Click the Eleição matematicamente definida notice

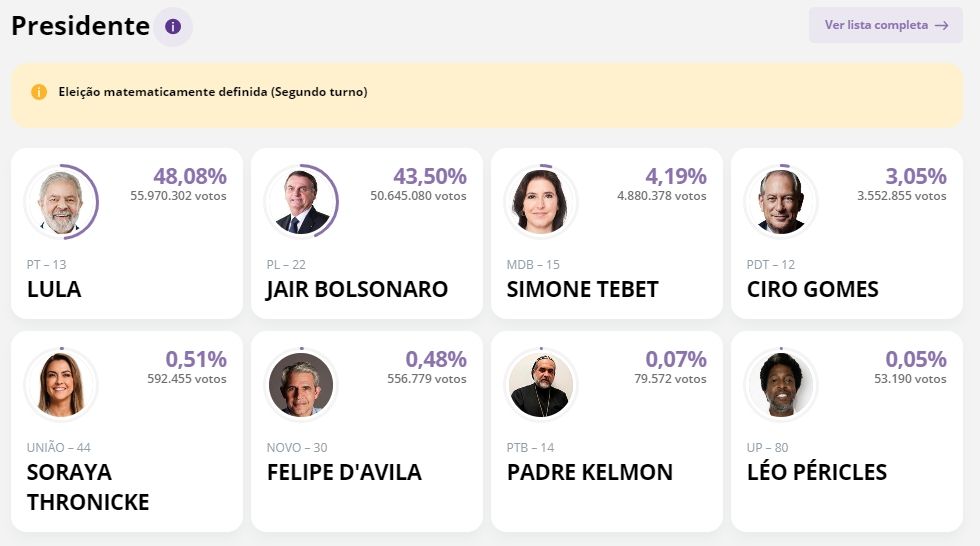click(x=213, y=92)
